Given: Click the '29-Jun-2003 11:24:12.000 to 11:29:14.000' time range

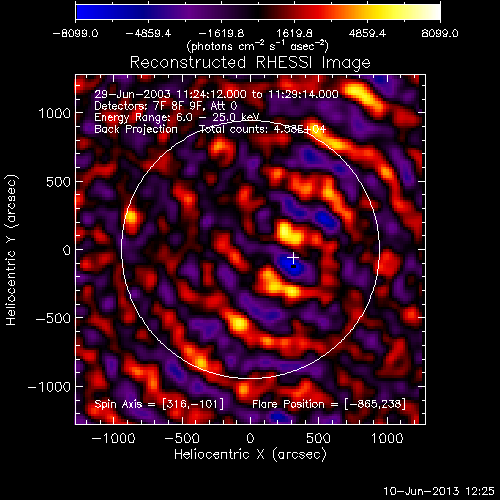Looking at the screenshot, I should tap(216, 94).
